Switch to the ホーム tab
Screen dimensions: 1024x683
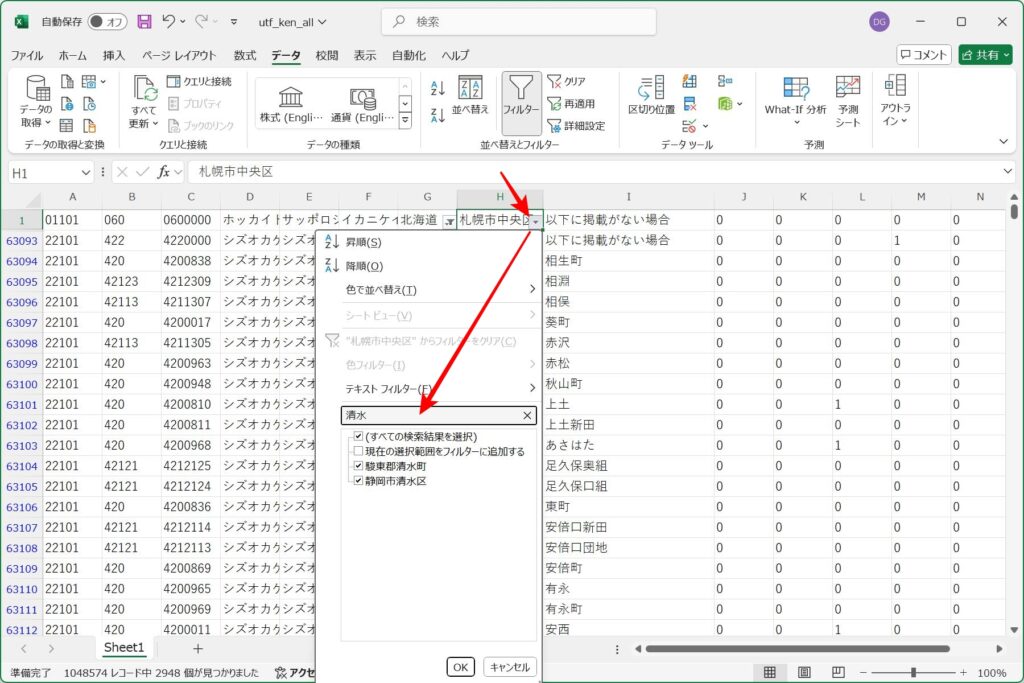(72, 56)
